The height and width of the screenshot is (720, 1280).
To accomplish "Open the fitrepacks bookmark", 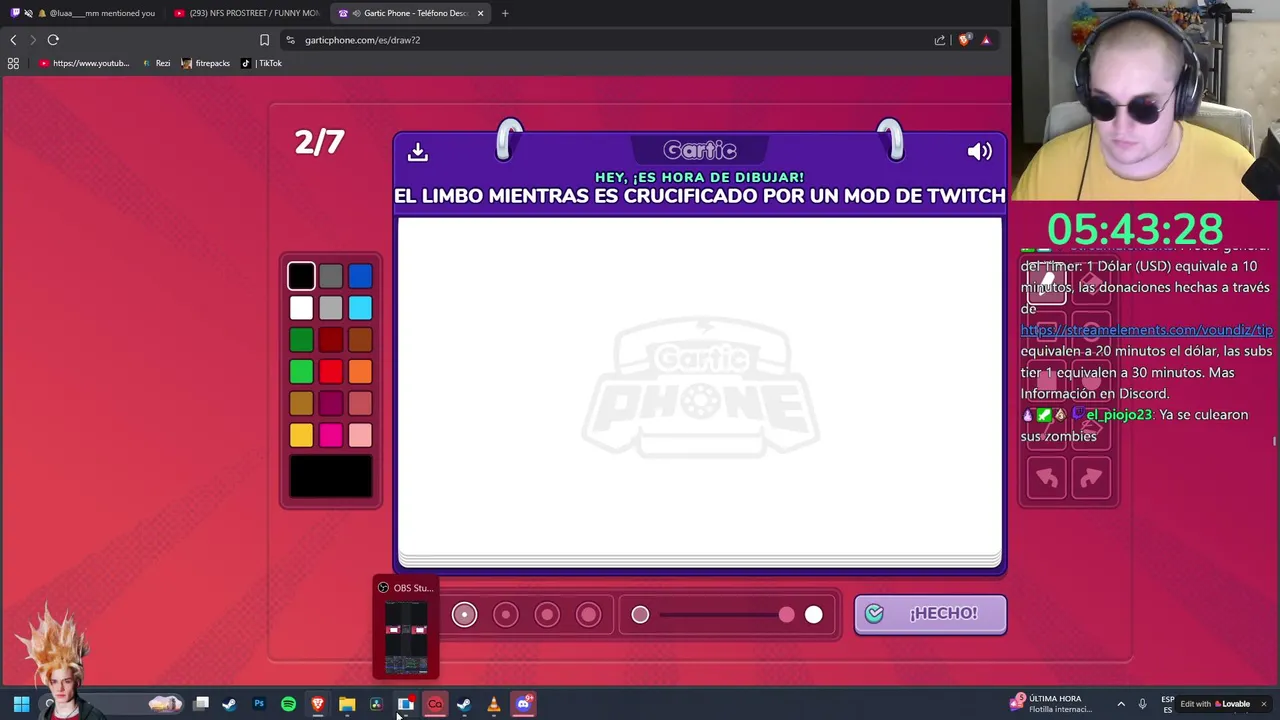I will [205, 63].
